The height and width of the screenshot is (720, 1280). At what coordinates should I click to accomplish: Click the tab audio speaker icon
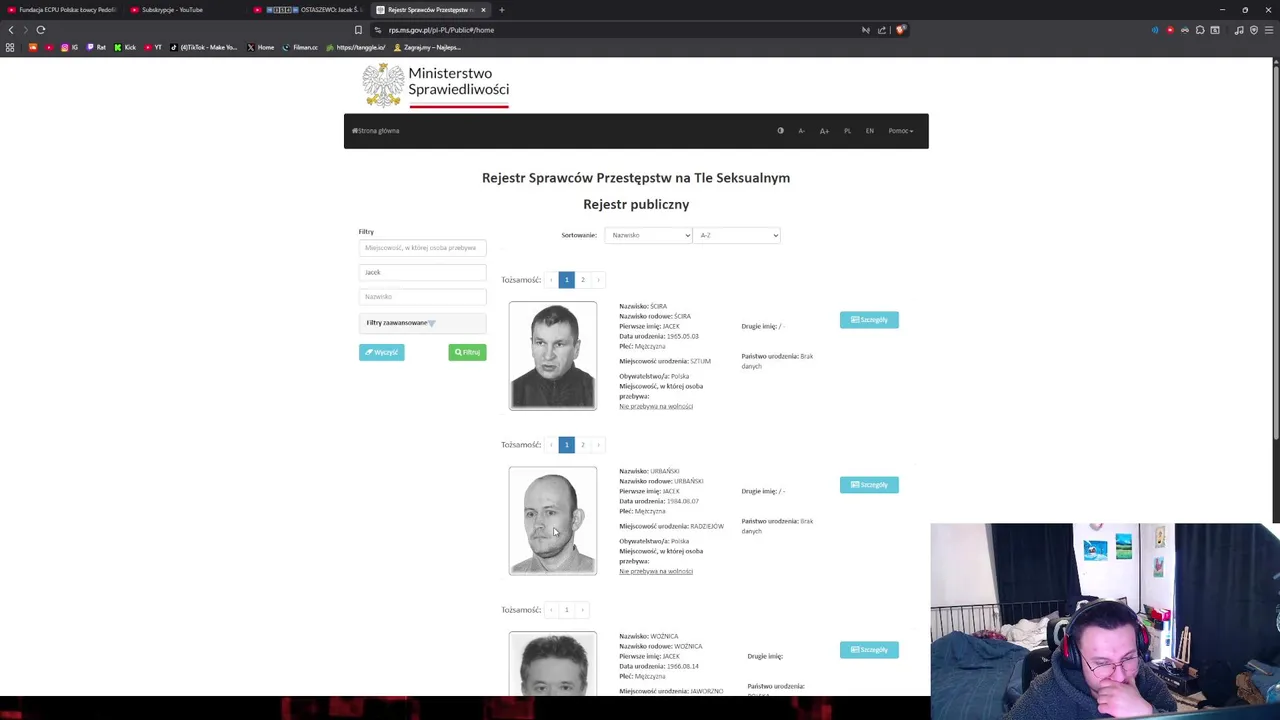tap(1155, 30)
